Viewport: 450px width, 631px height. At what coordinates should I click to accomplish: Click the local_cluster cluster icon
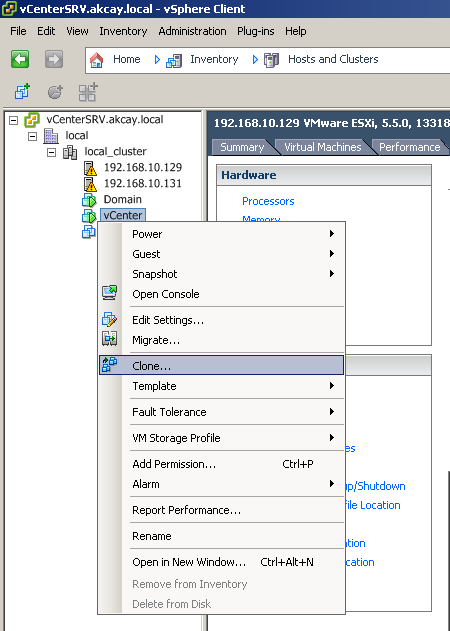tap(70, 152)
